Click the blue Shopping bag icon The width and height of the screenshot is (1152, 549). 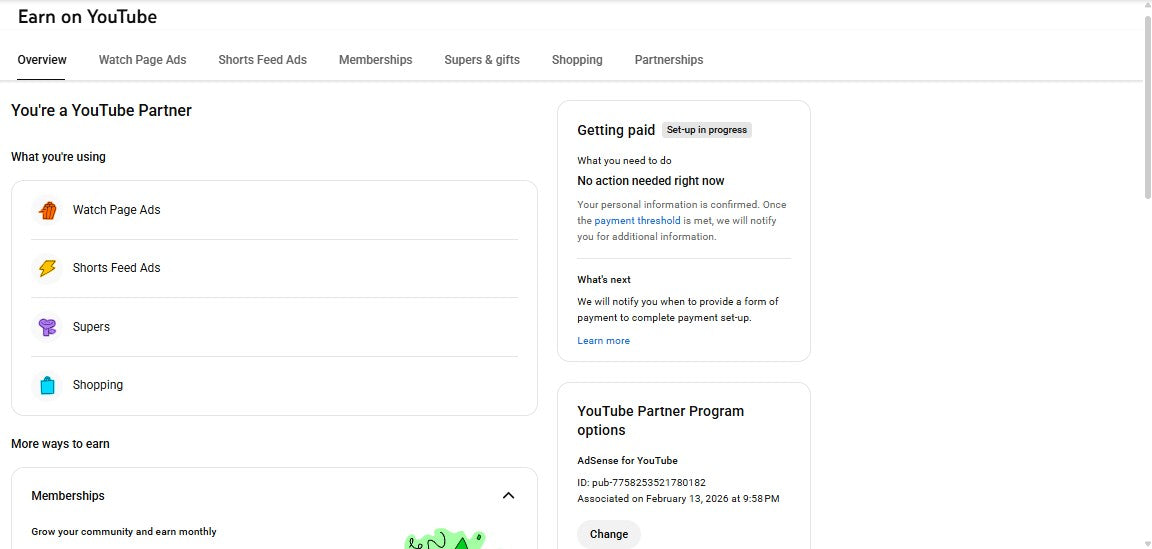click(x=48, y=385)
